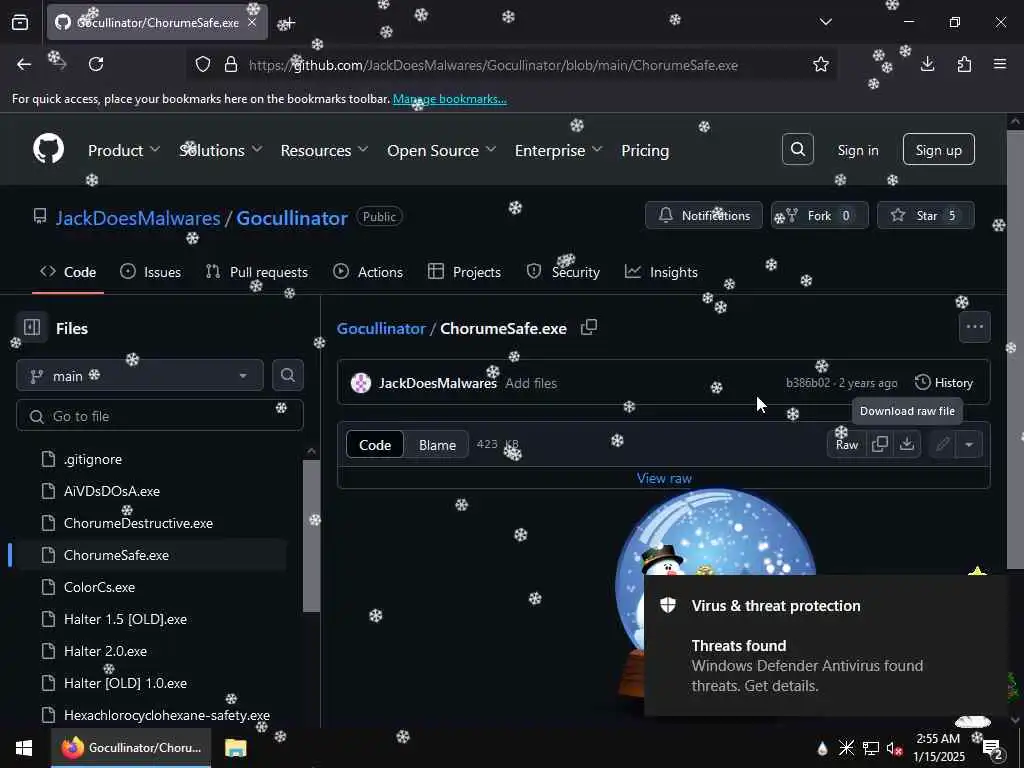Image resolution: width=1024 pixels, height=768 pixels.
Task: Go back to previous page
Action: [x=24, y=64]
